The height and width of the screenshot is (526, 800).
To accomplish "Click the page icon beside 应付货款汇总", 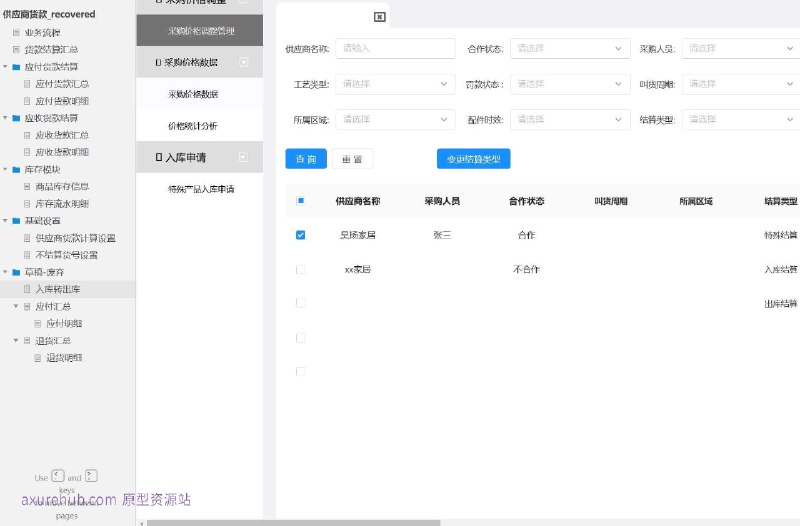I will tap(27, 84).
